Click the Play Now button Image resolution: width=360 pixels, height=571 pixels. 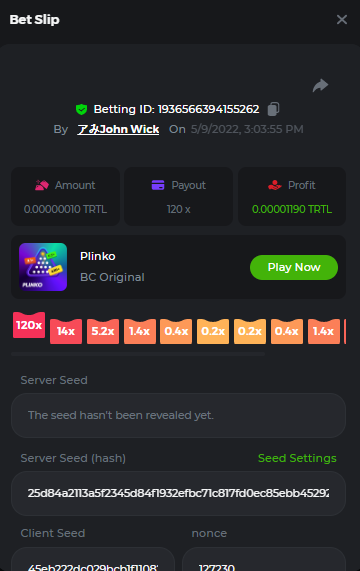click(x=294, y=267)
